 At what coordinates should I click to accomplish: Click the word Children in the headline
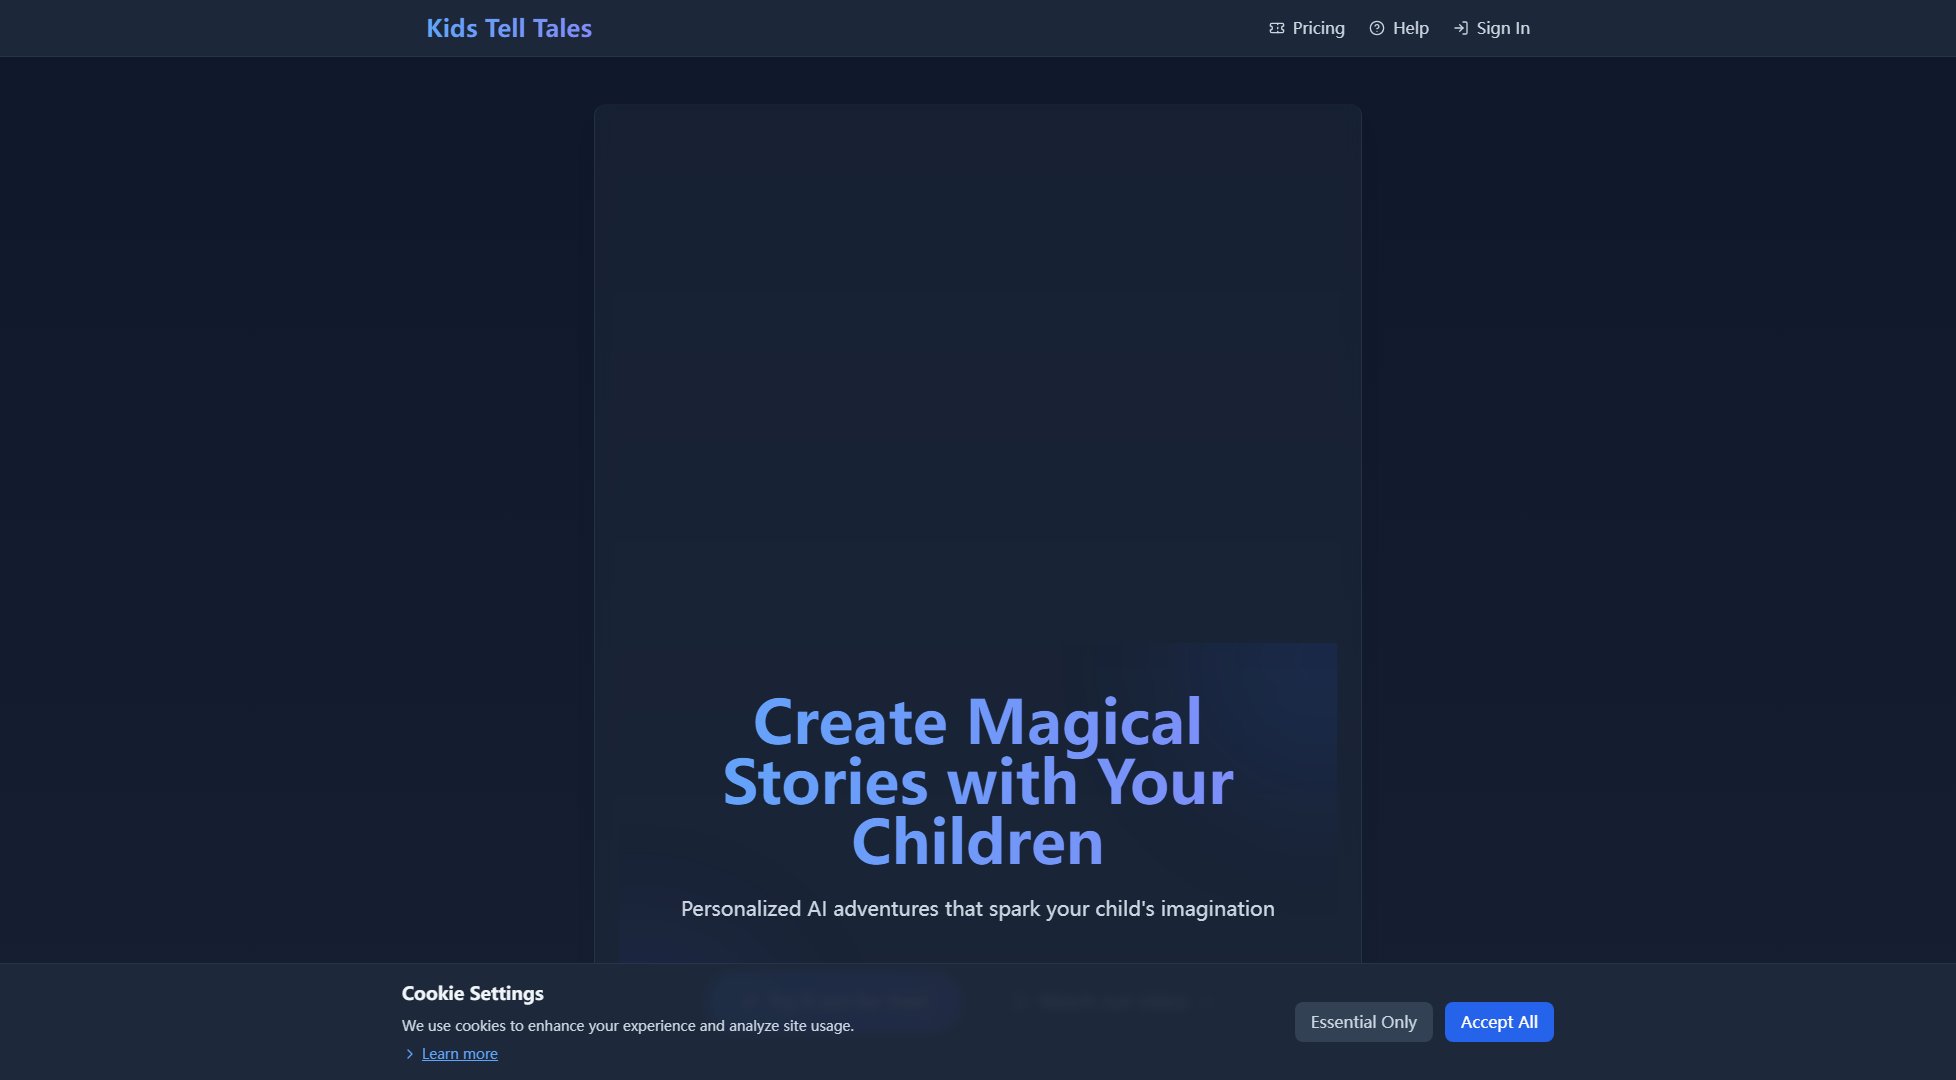[977, 842]
